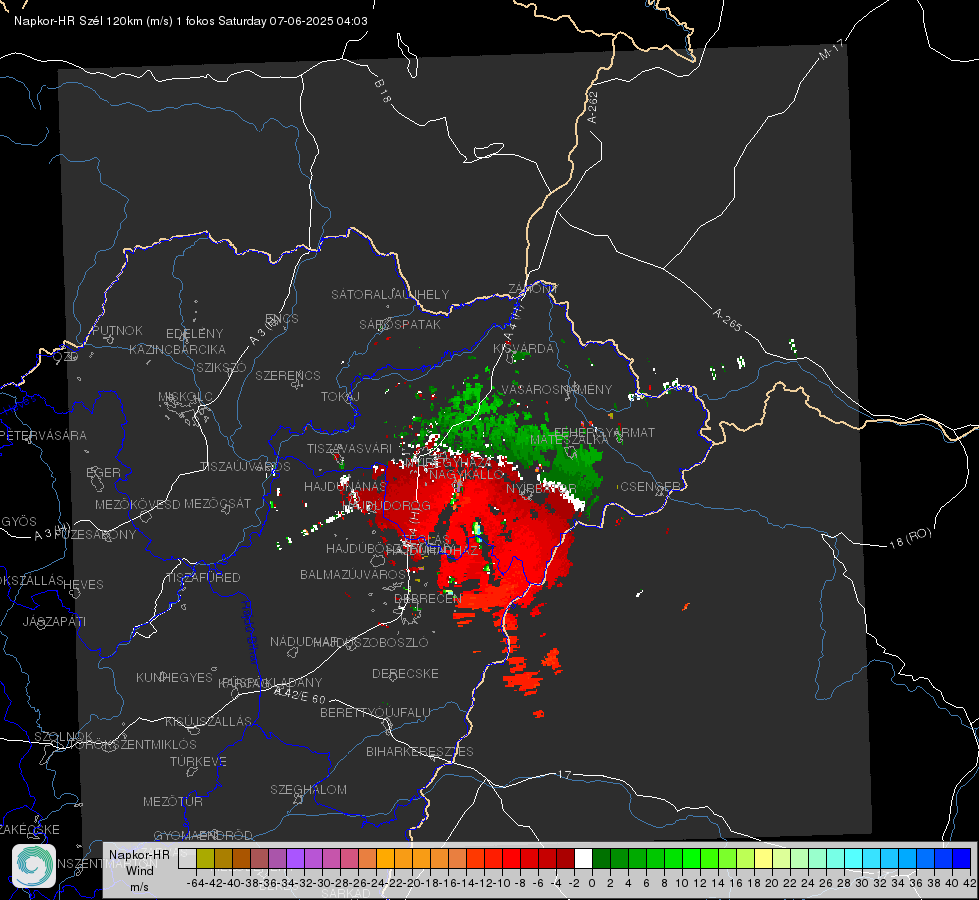Select the dark green swatch between 0 and 2
The width and height of the screenshot is (979, 900).
(x=601, y=859)
